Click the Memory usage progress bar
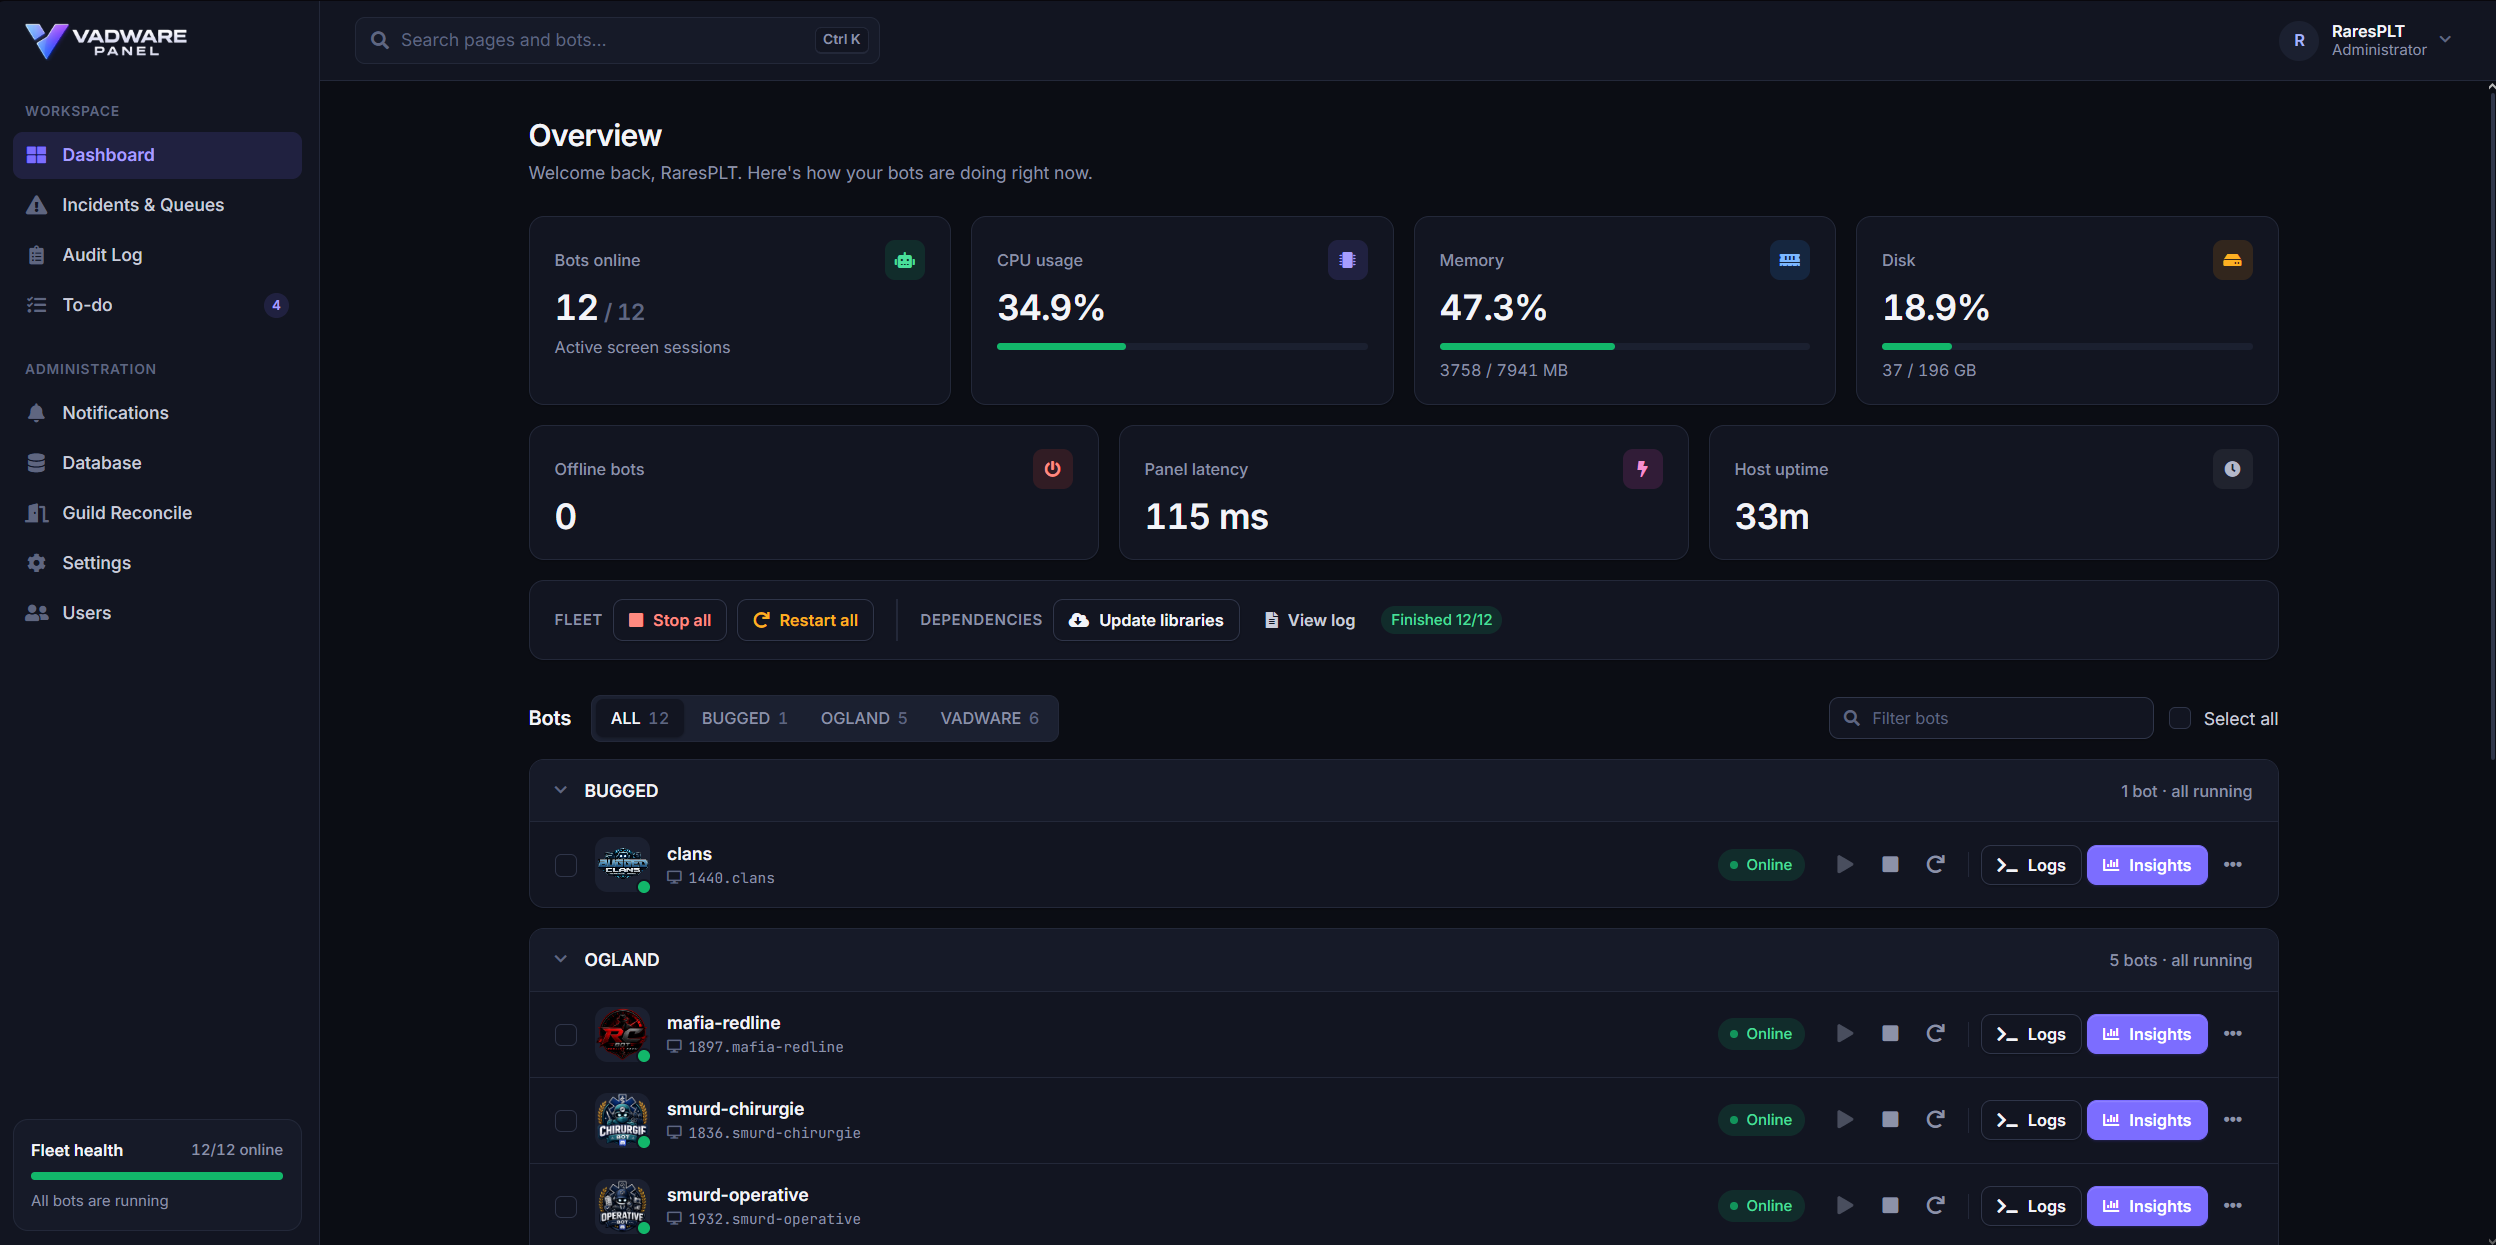This screenshot has height=1245, width=2496. 1625,346
